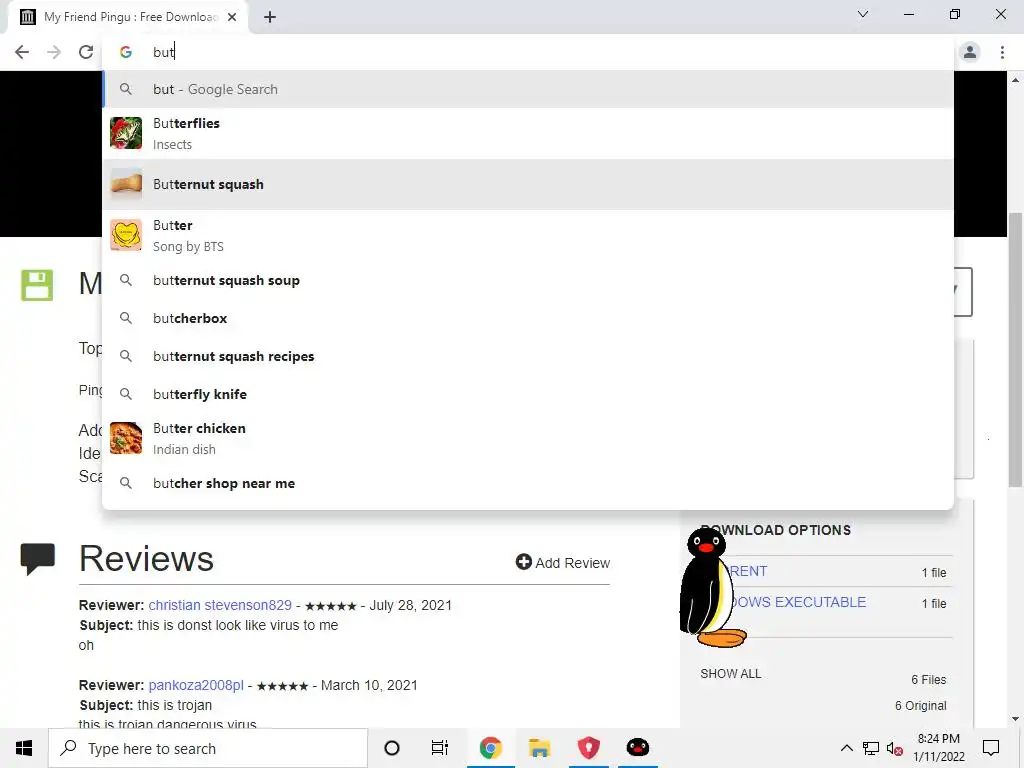Click the network tray icon
This screenshot has height=768, width=1024.
(871, 748)
